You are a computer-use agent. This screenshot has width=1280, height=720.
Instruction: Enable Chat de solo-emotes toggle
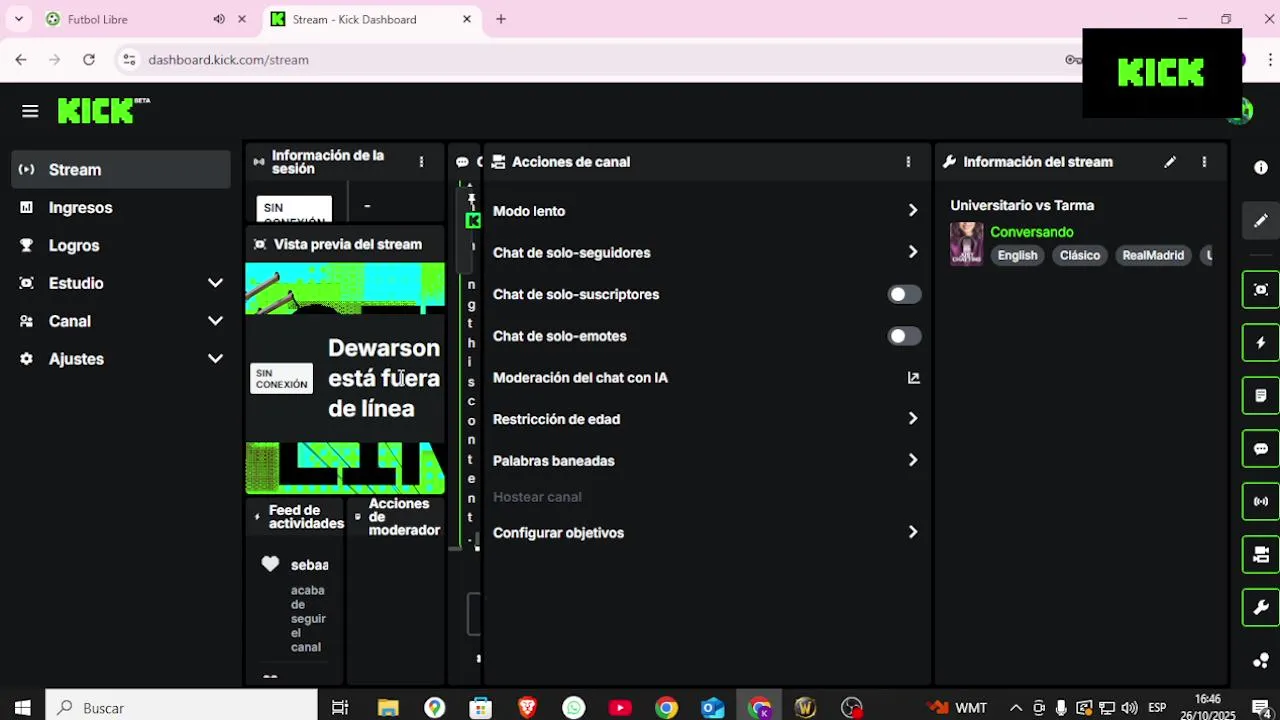[x=904, y=336]
